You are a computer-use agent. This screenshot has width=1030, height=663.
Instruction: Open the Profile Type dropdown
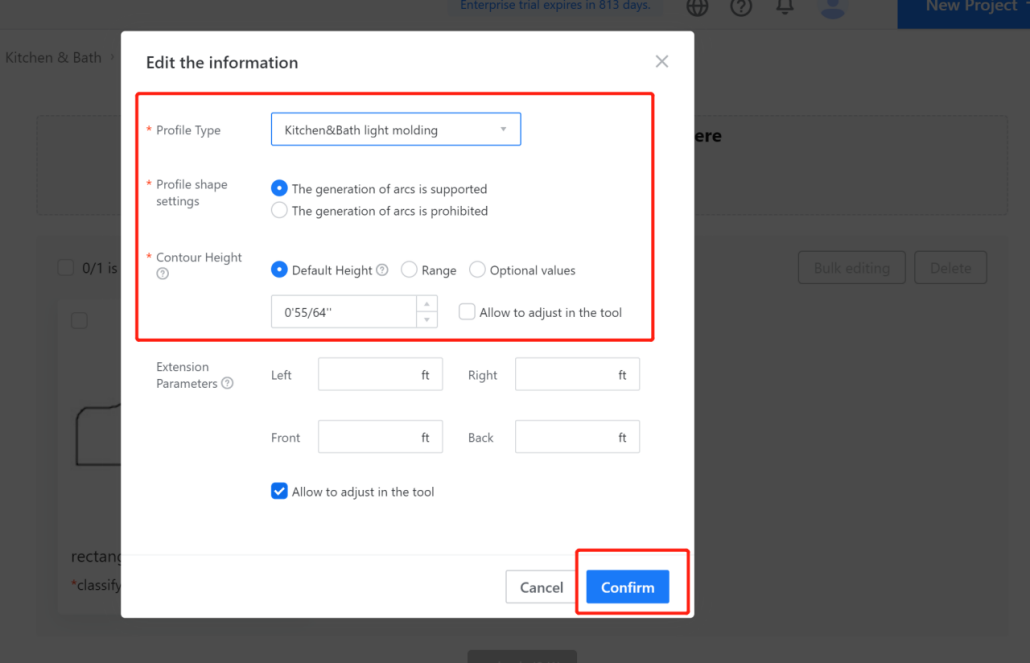(395, 130)
